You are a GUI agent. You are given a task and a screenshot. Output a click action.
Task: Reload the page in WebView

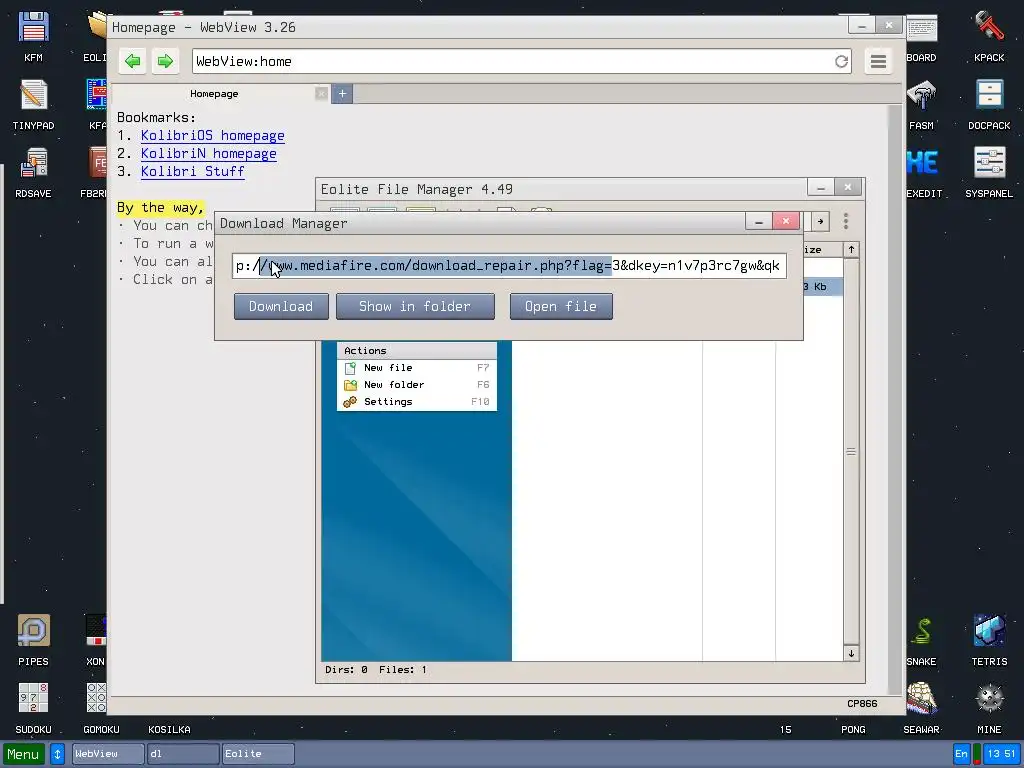pyautogui.click(x=841, y=61)
